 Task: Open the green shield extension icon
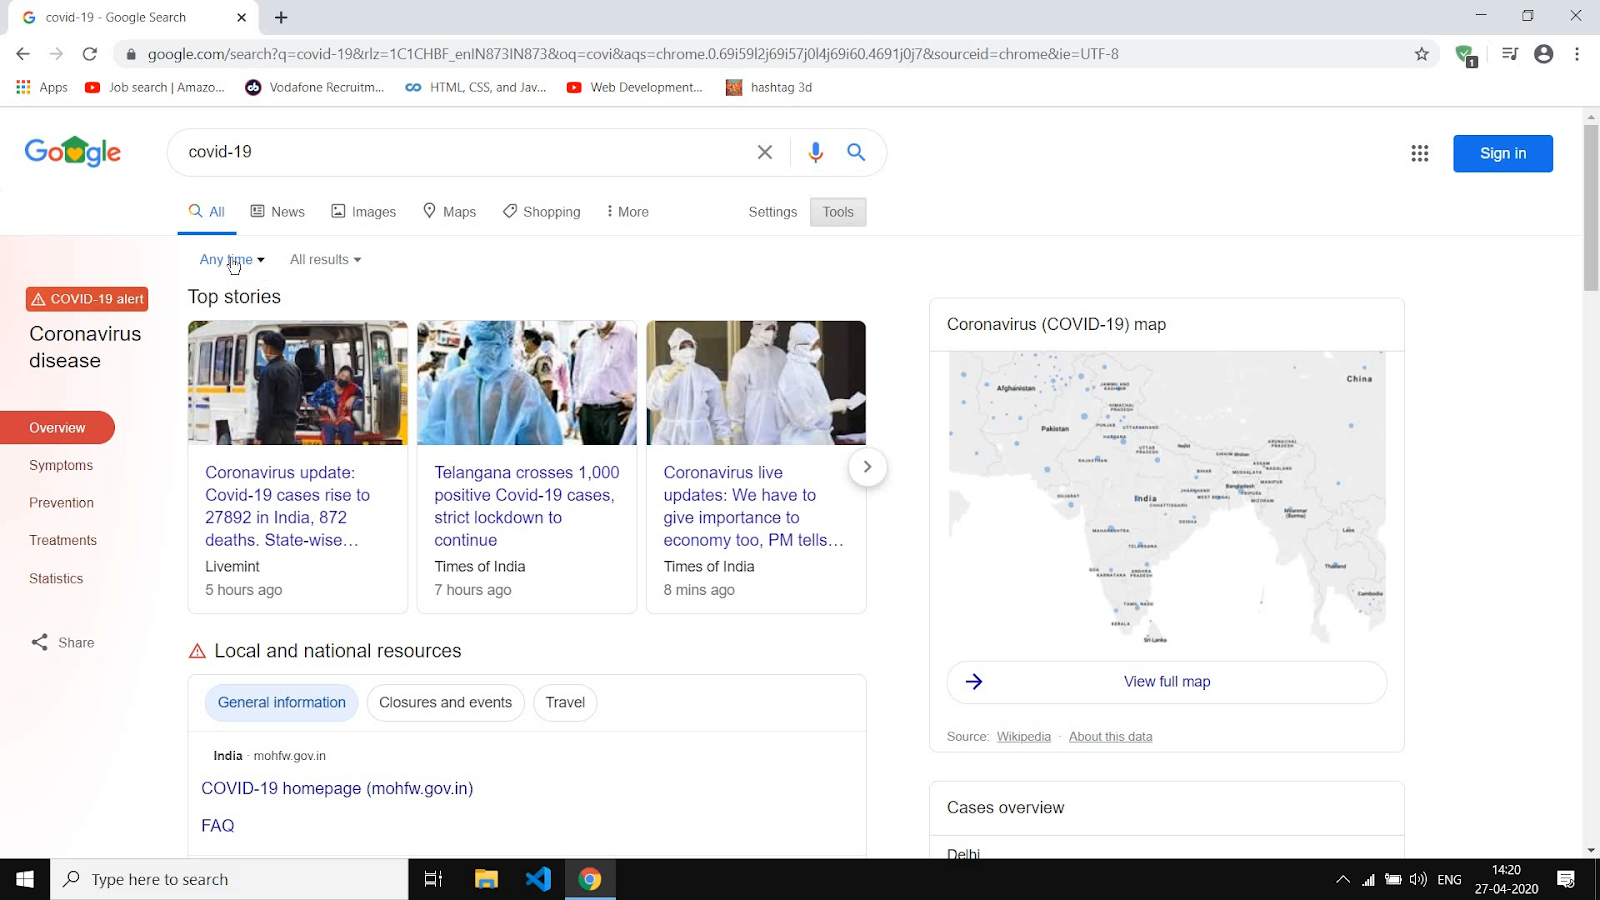click(x=1466, y=55)
